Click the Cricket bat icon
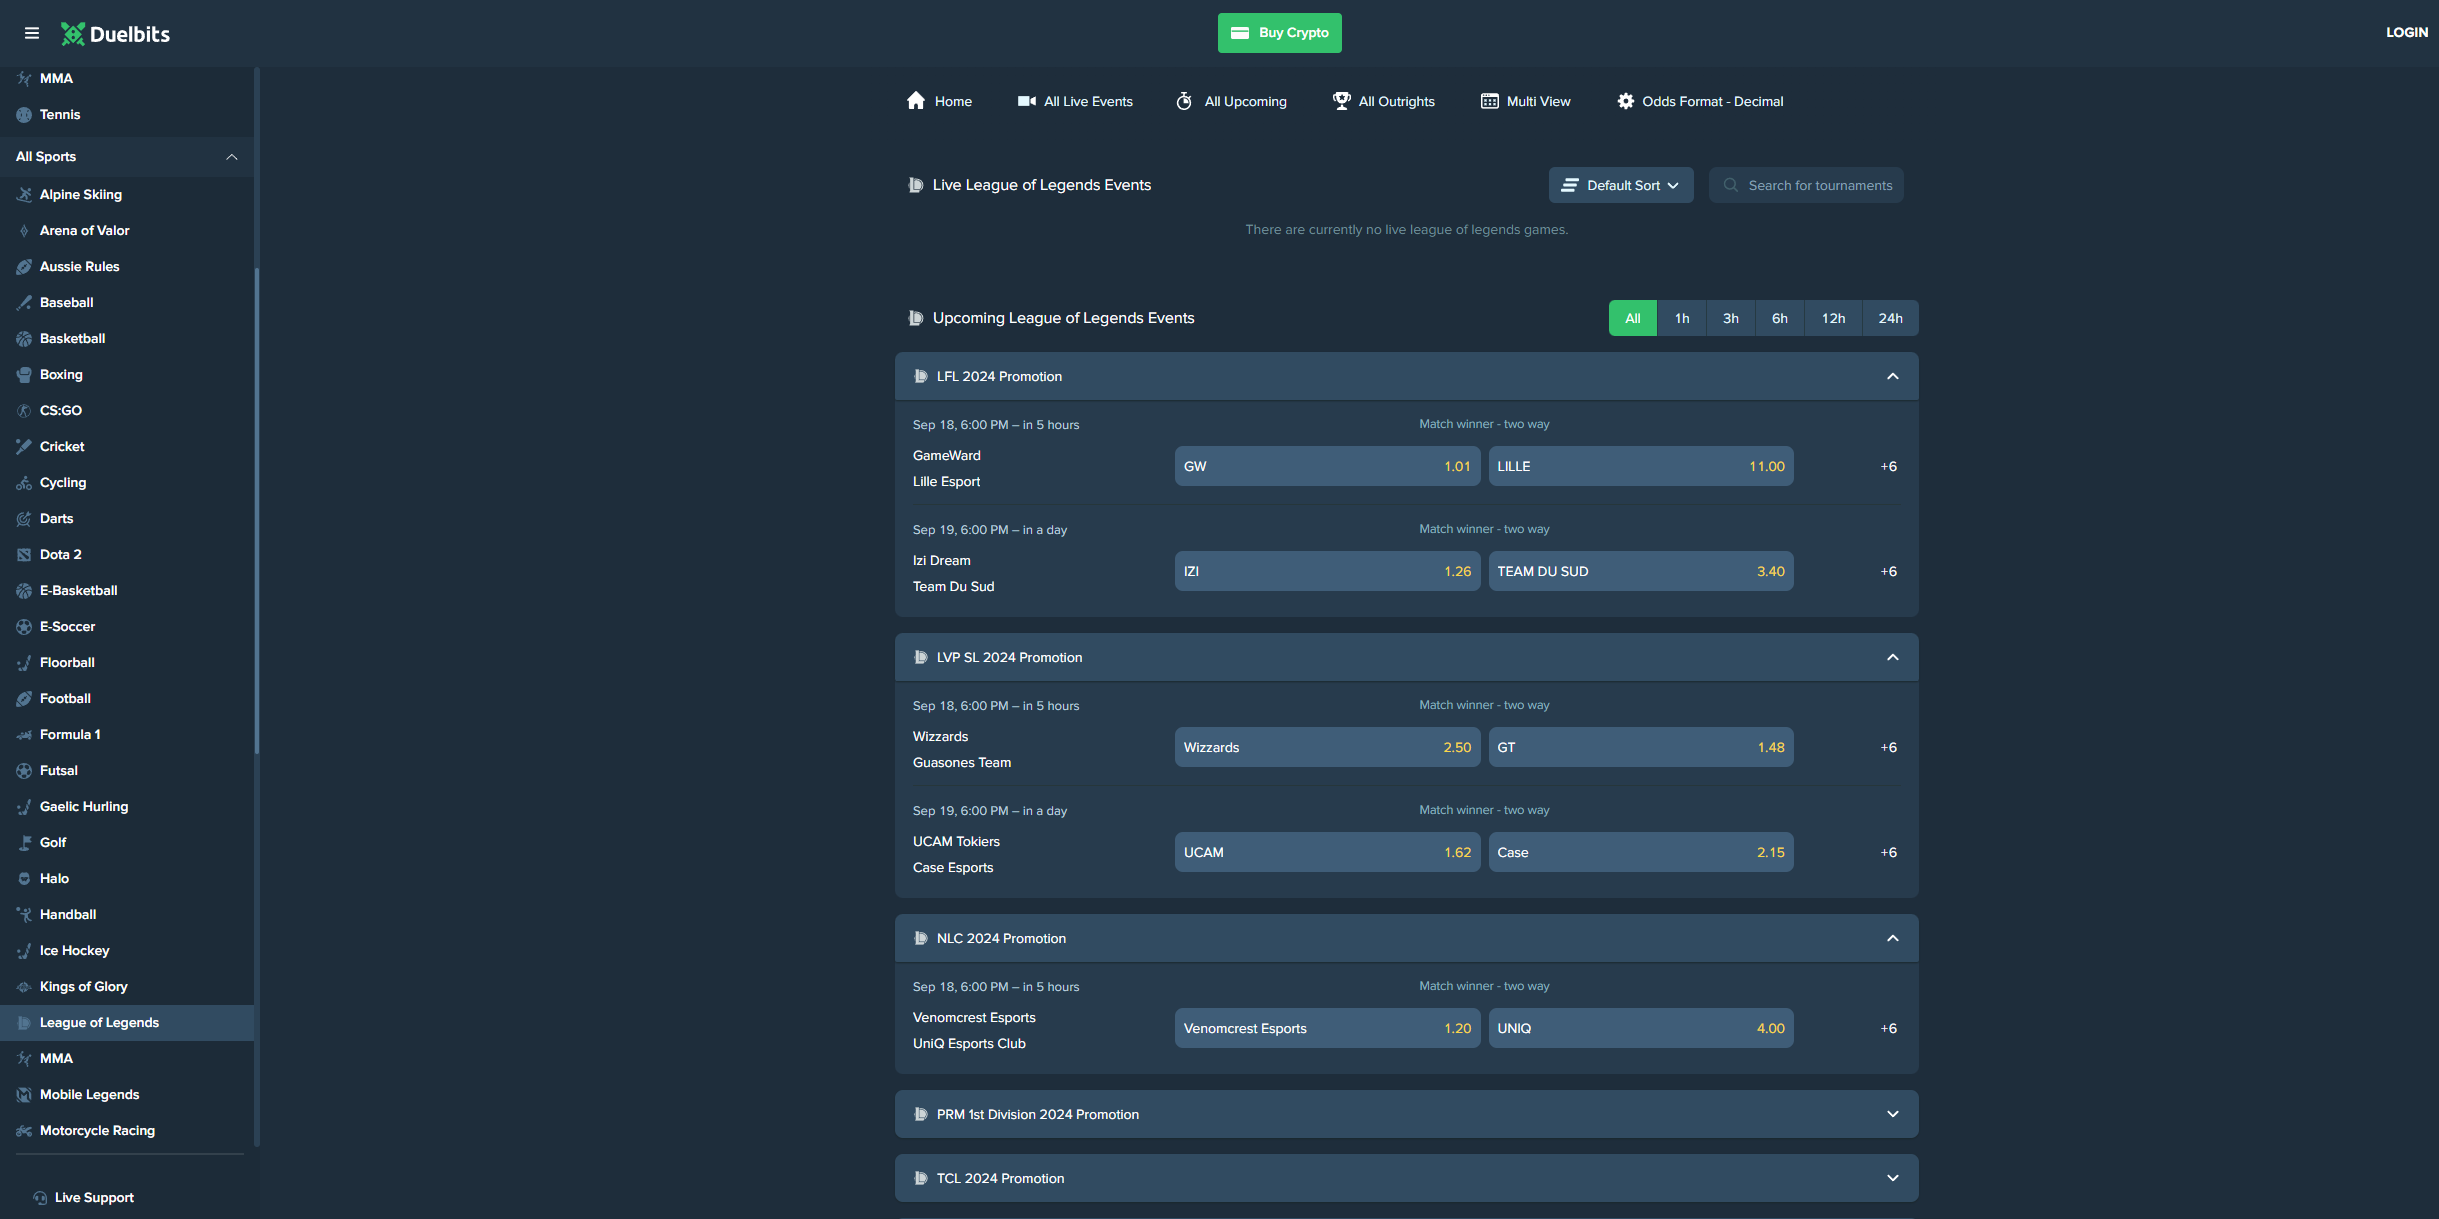The width and height of the screenshot is (2439, 1219). 24,447
